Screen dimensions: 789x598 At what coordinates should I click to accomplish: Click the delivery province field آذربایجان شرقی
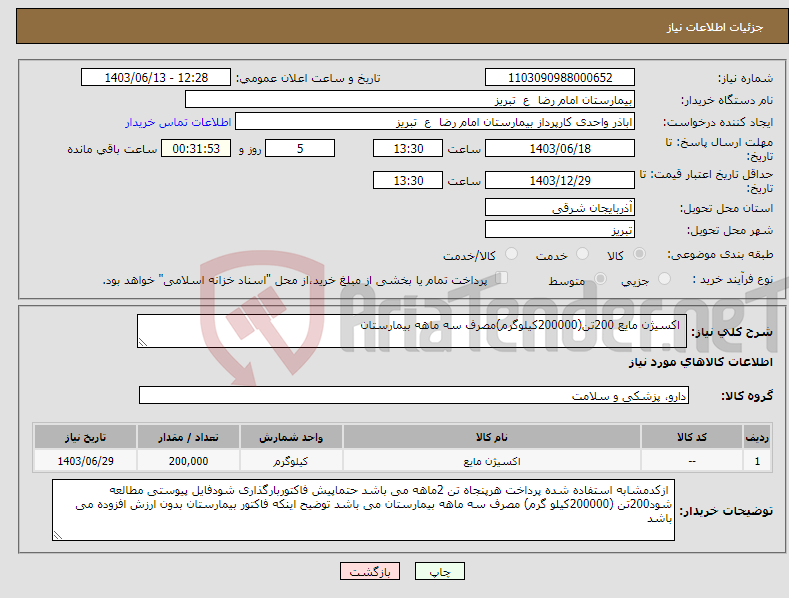tap(560, 207)
